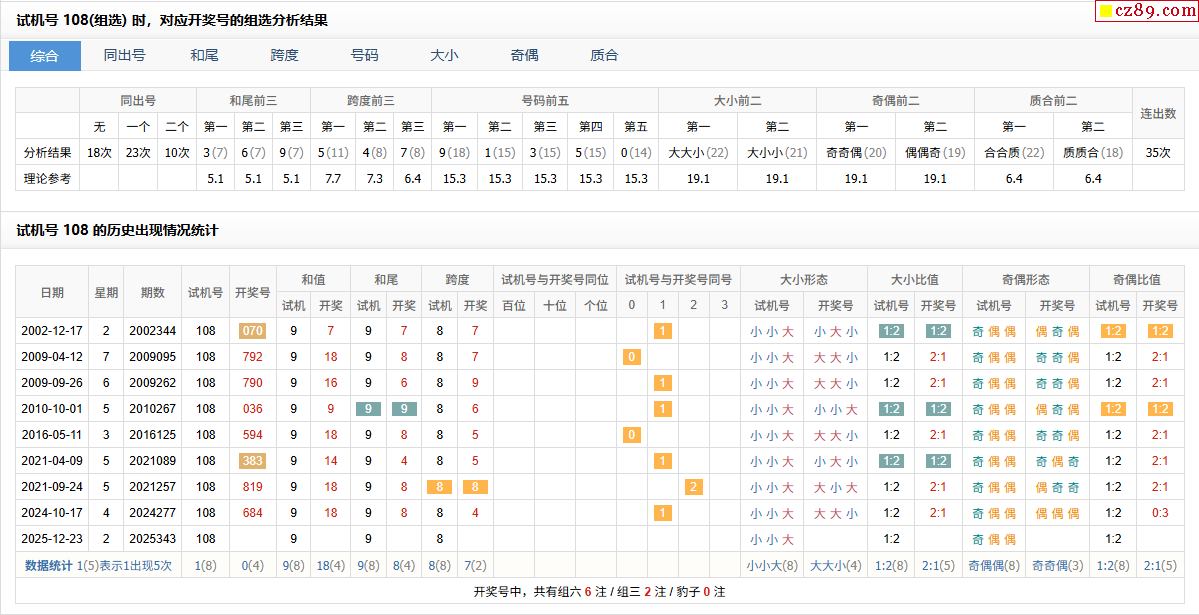The image size is (1199, 615).
Task: Open the 同出号 tab
Action: click(125, 56)
